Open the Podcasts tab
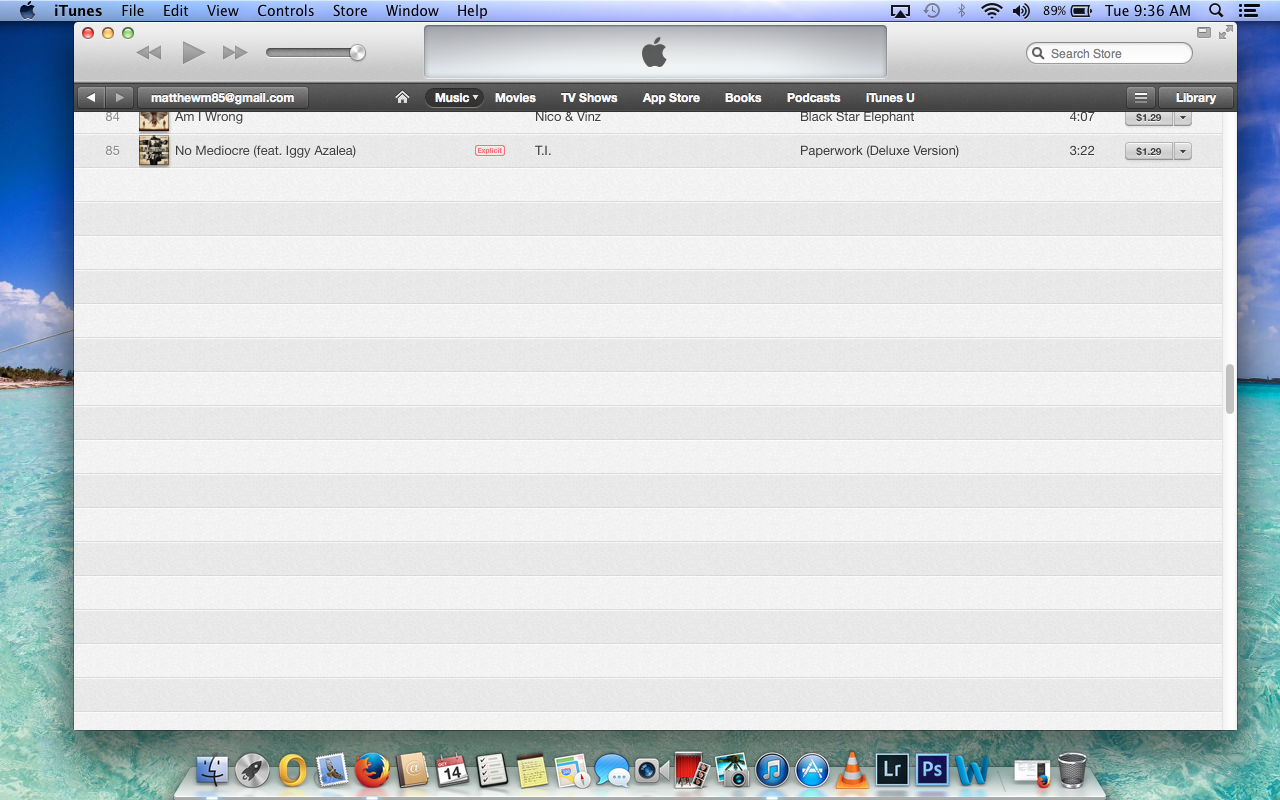Screen dimensions: 1280x800 point(813,98)
